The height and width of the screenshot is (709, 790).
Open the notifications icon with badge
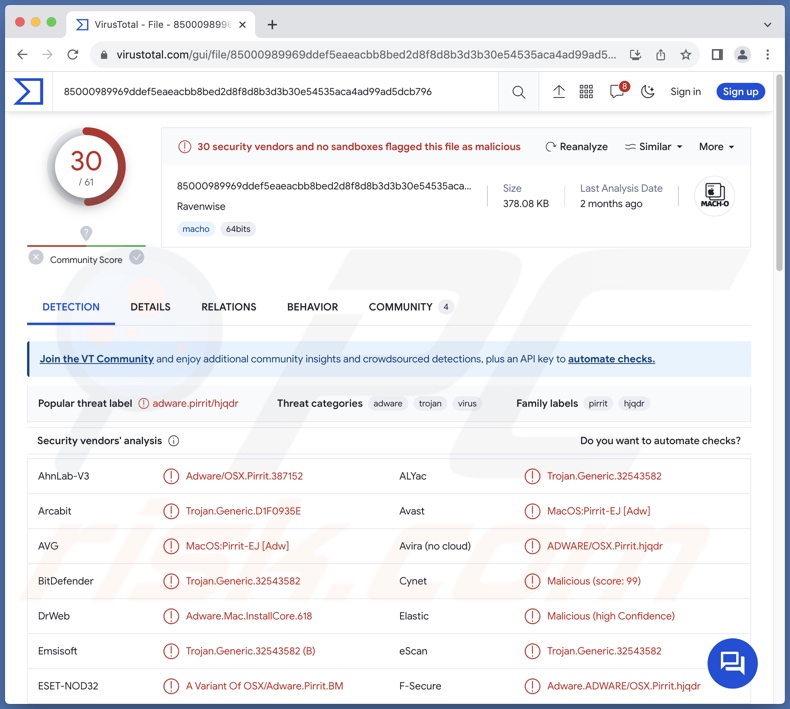pos(617,92)
